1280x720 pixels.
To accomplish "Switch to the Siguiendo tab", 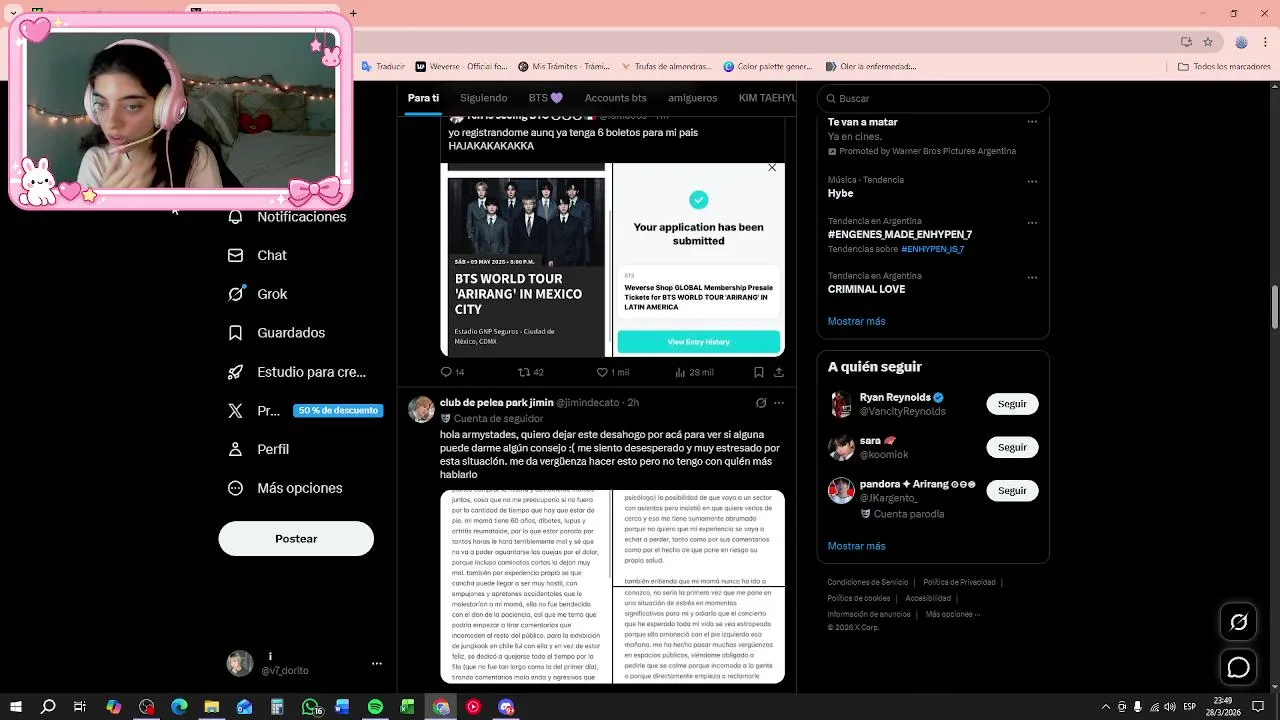I will (x=484, y=98).
